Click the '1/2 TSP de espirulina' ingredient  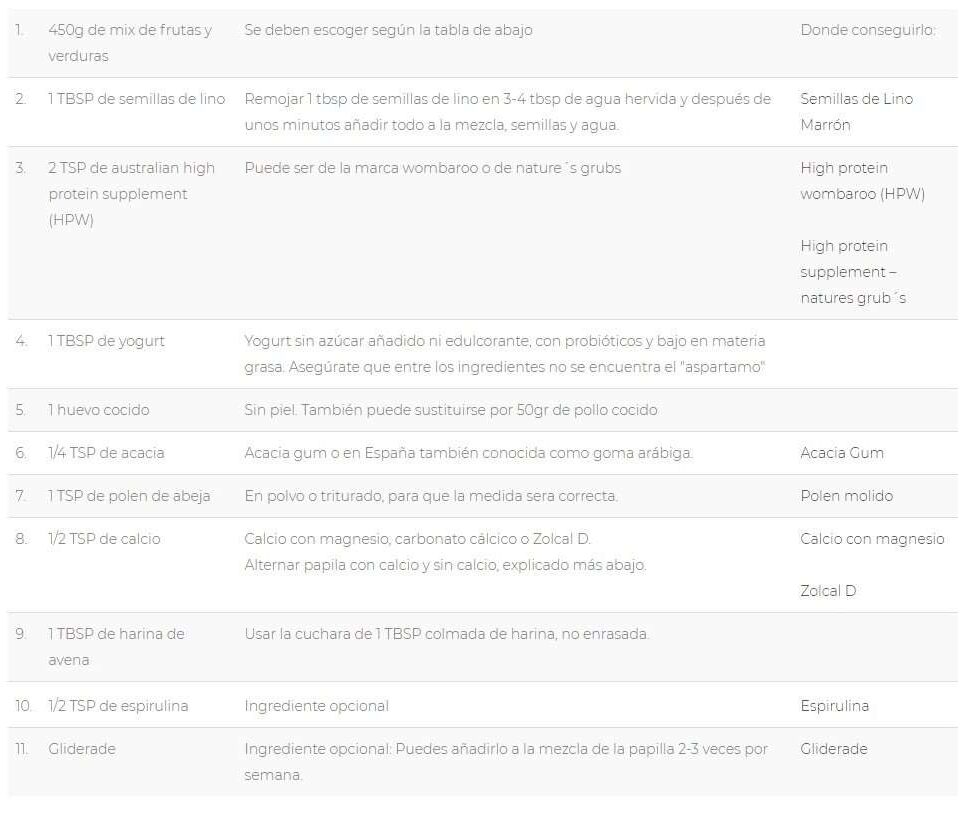click(118, 706)
